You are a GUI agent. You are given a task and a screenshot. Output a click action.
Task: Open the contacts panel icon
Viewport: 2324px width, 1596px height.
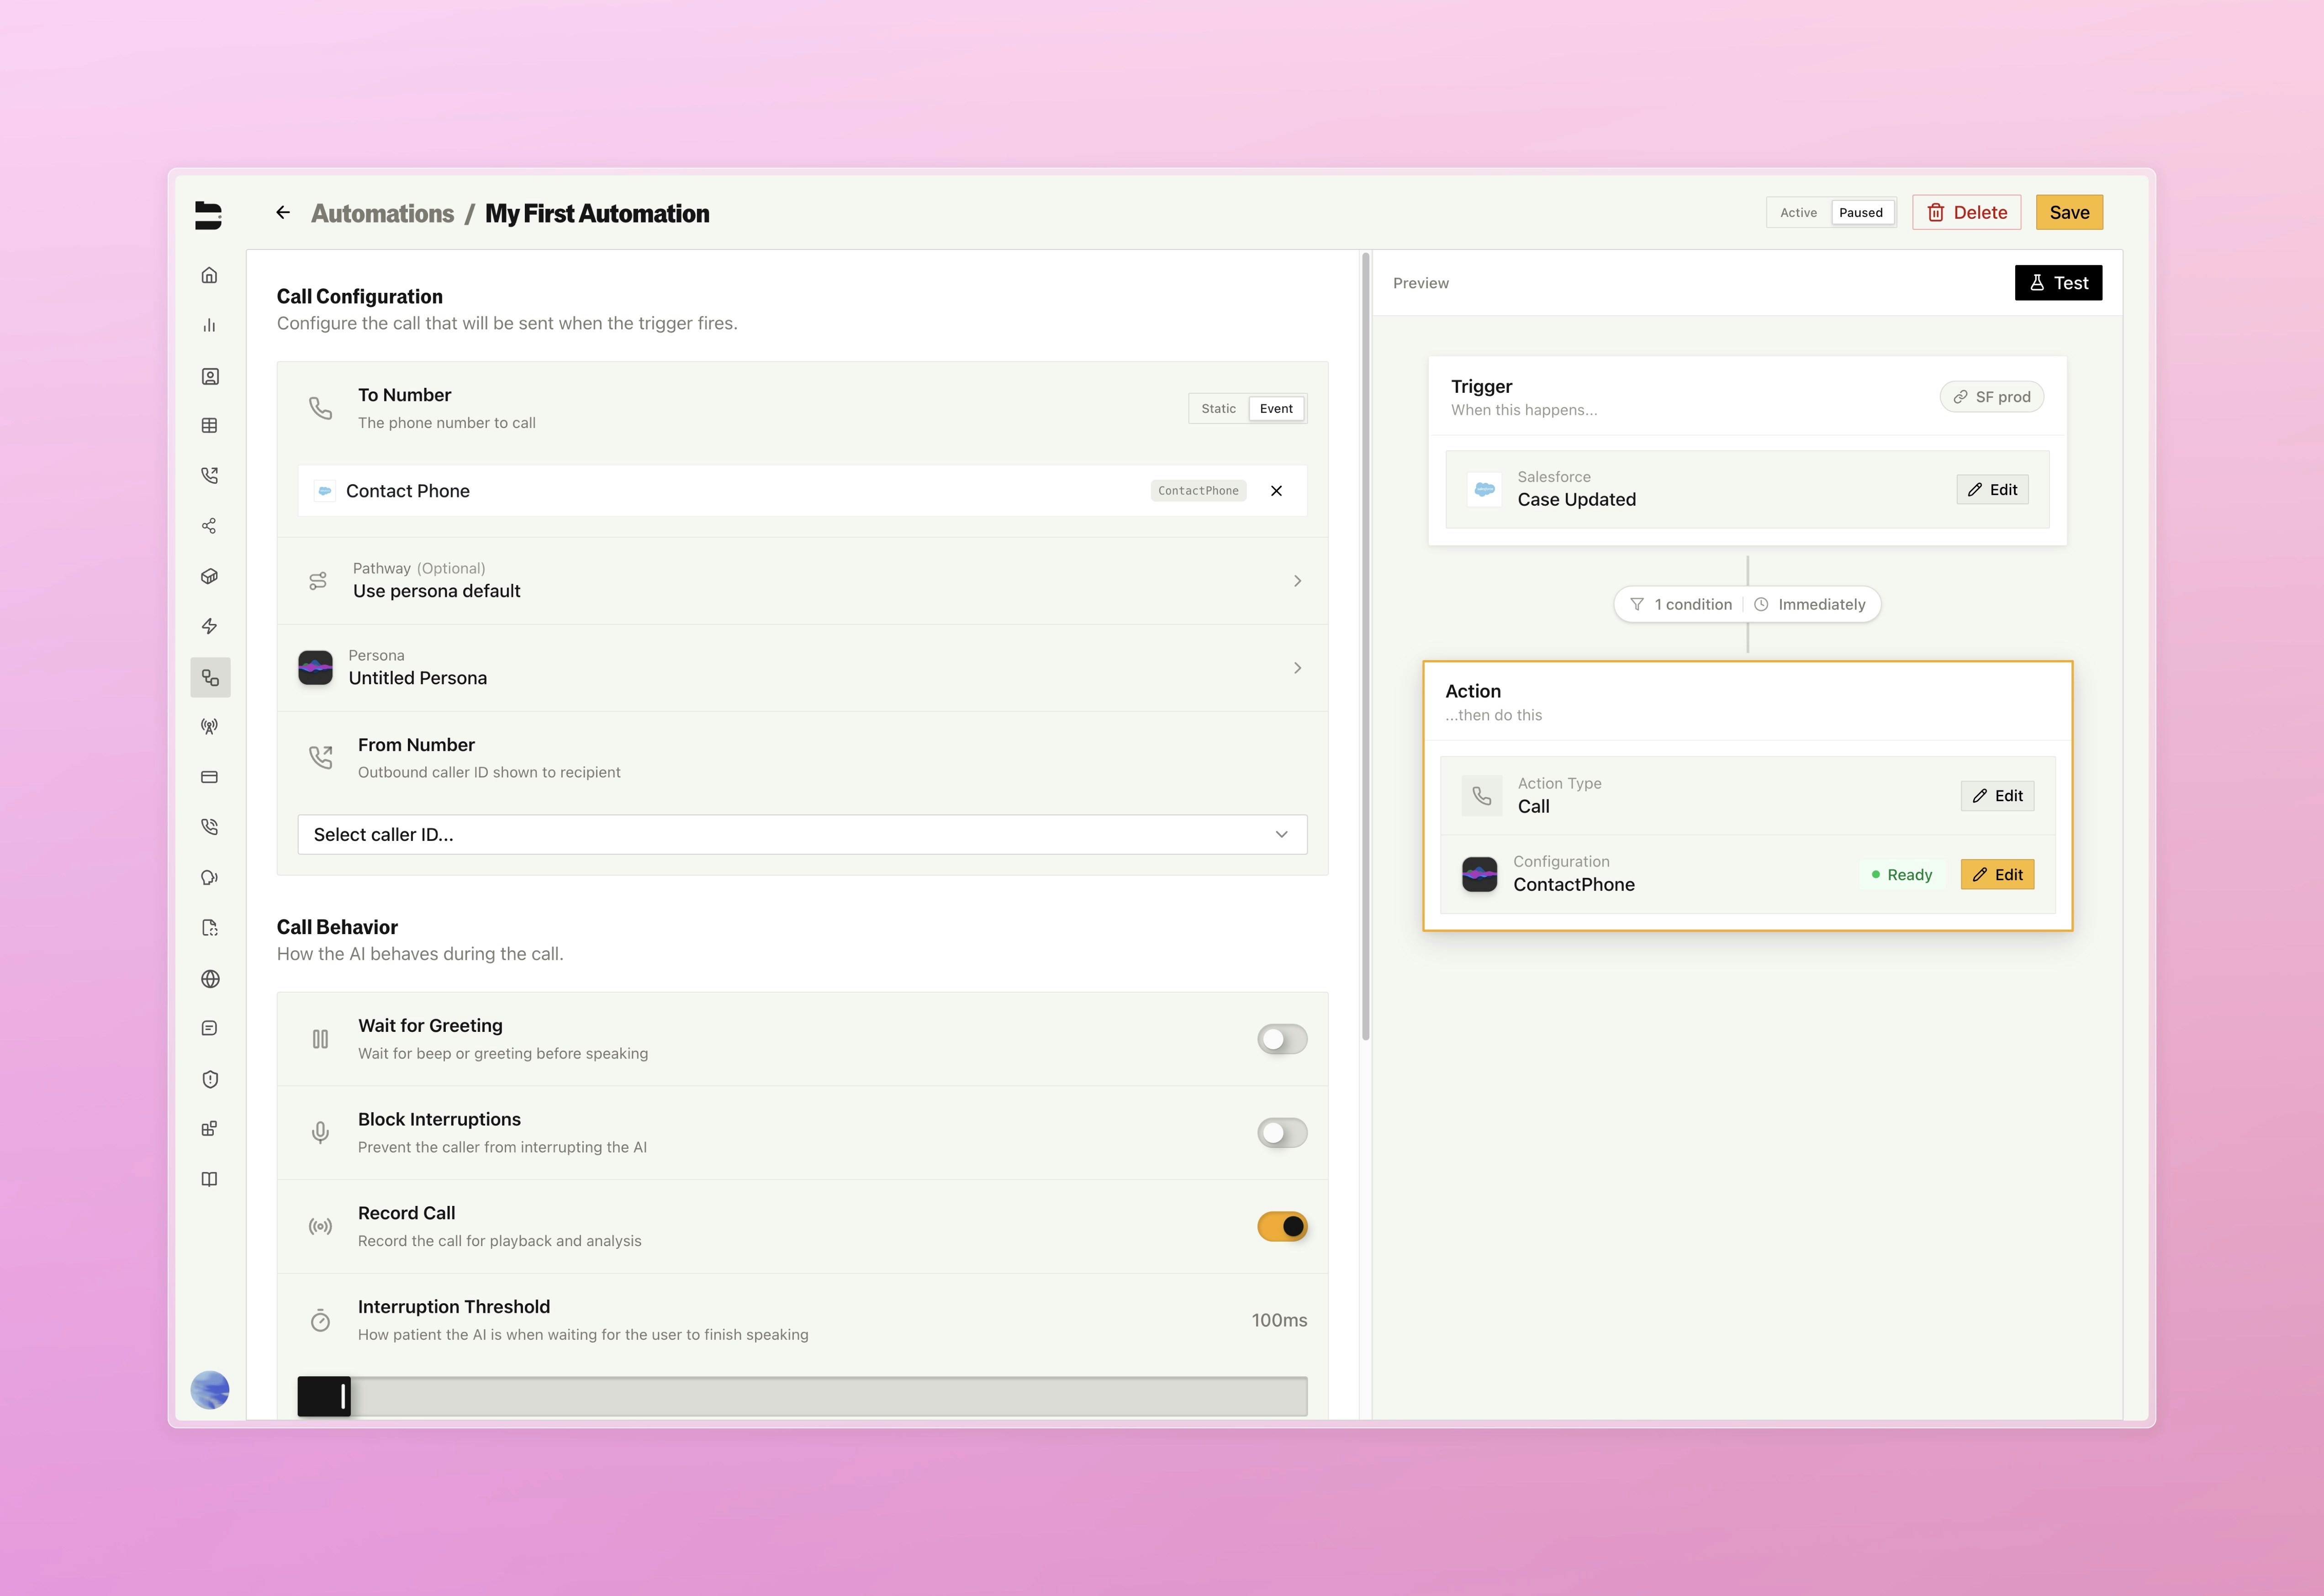pyautogui.click(x=210, y=376)
